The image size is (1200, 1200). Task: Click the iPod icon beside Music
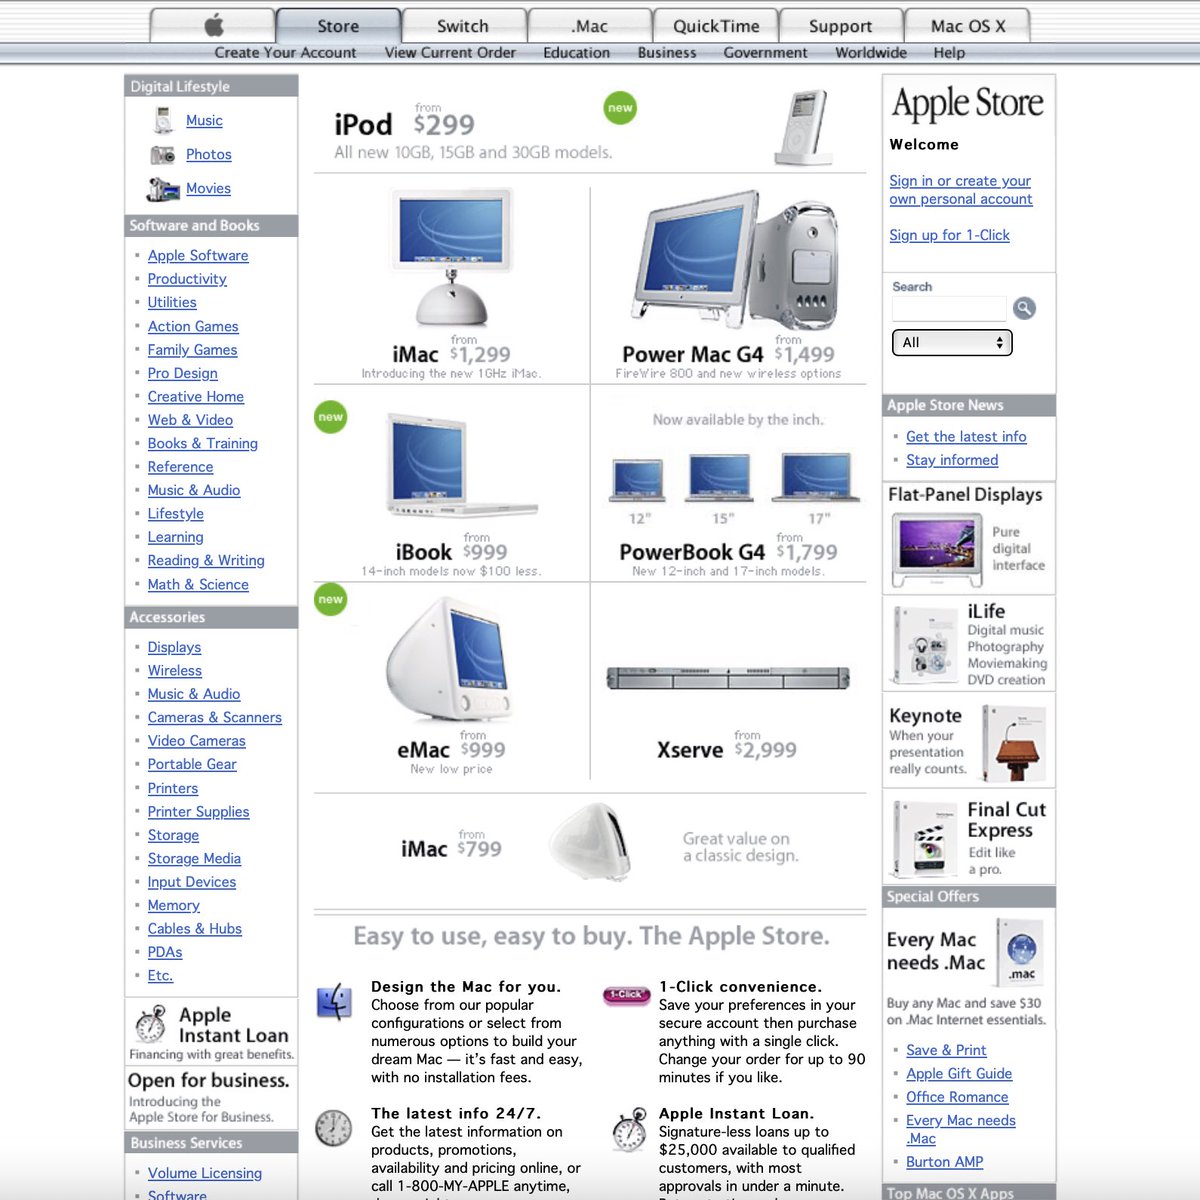tap(163, 120)
